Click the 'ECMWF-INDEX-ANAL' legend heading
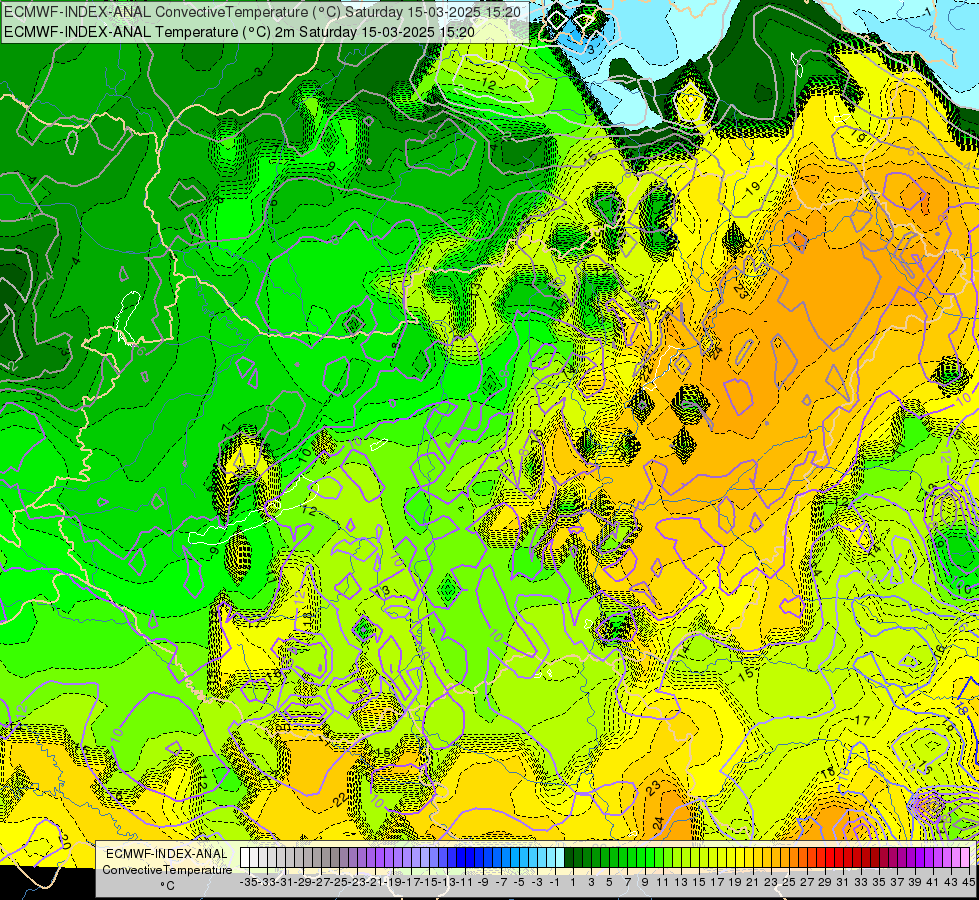Screen dimensions: 979x900 click(x=167, y=854)
